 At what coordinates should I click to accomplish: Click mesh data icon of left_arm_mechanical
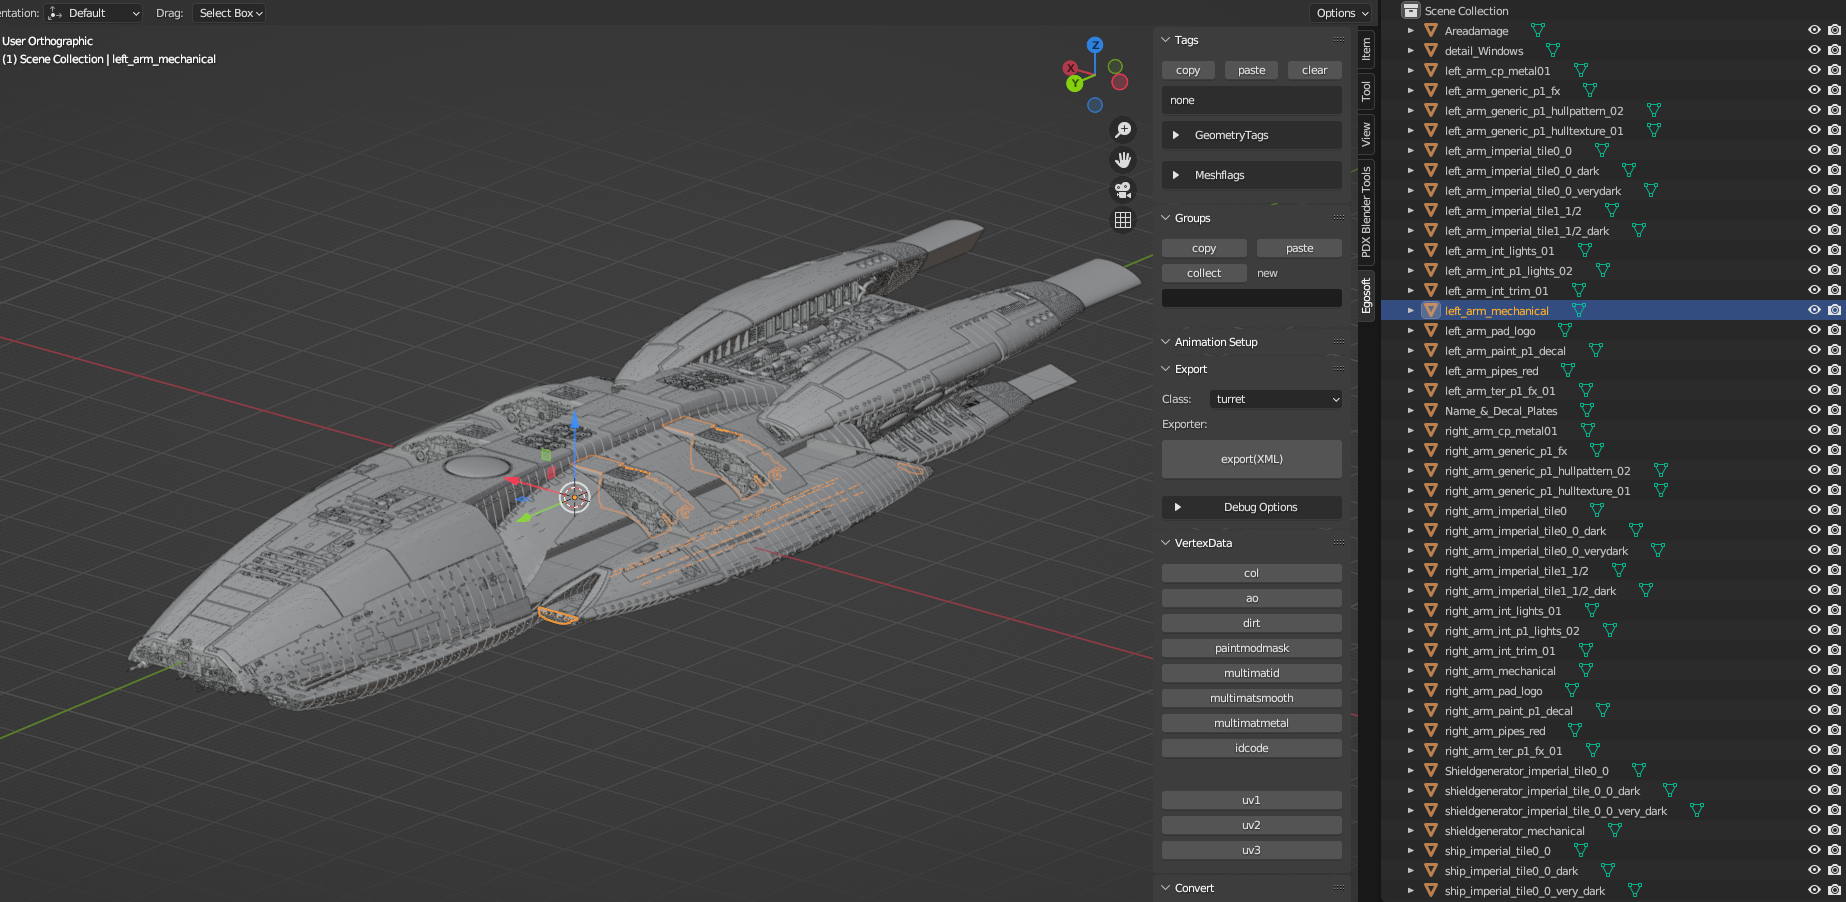1578,310
